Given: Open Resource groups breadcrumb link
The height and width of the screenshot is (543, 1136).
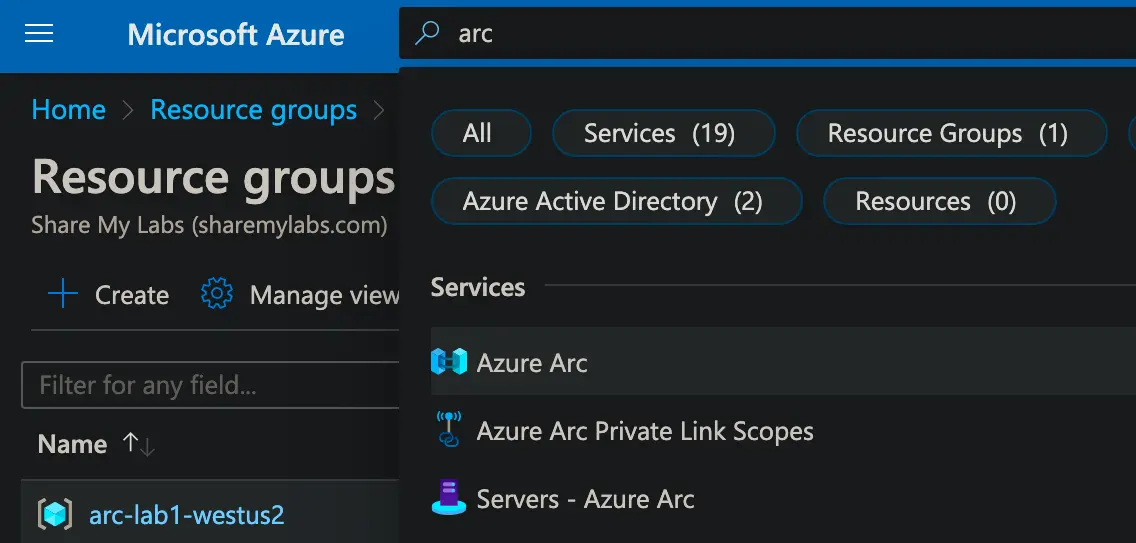Looking at the screenshot, I should coord(253,110).
